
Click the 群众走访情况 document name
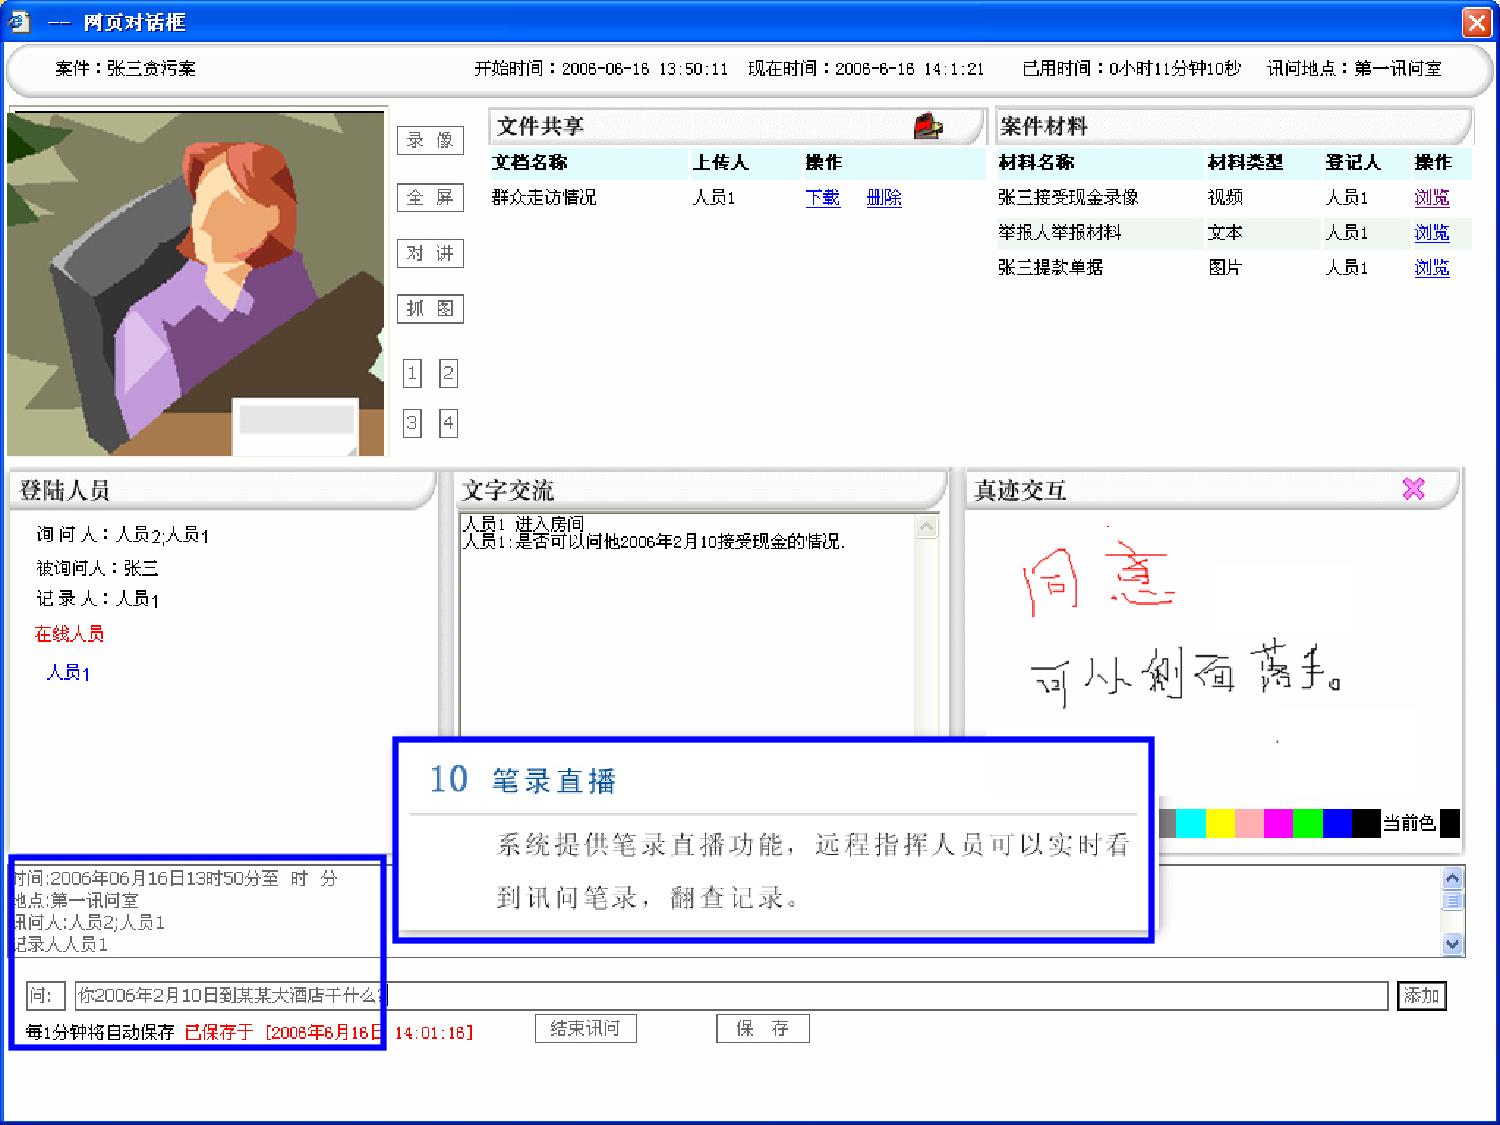click(x=544, y=197)
